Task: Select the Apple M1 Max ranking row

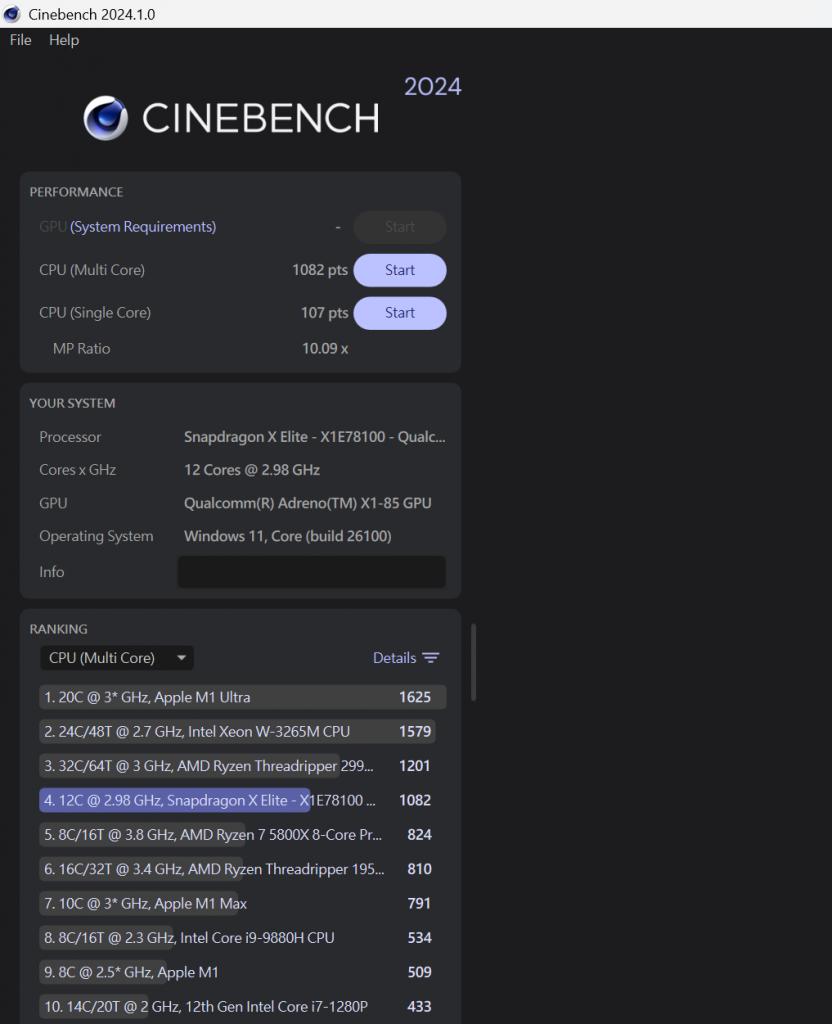Action: [x=242, y=903]
